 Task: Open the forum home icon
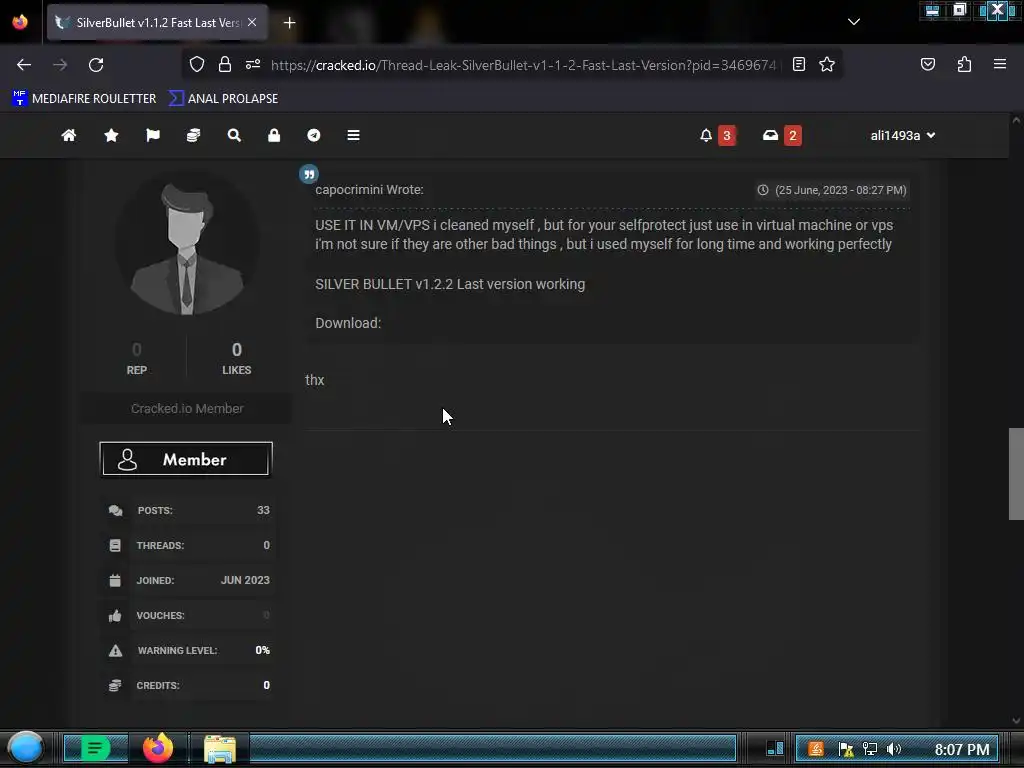click(x=69, y=135)
